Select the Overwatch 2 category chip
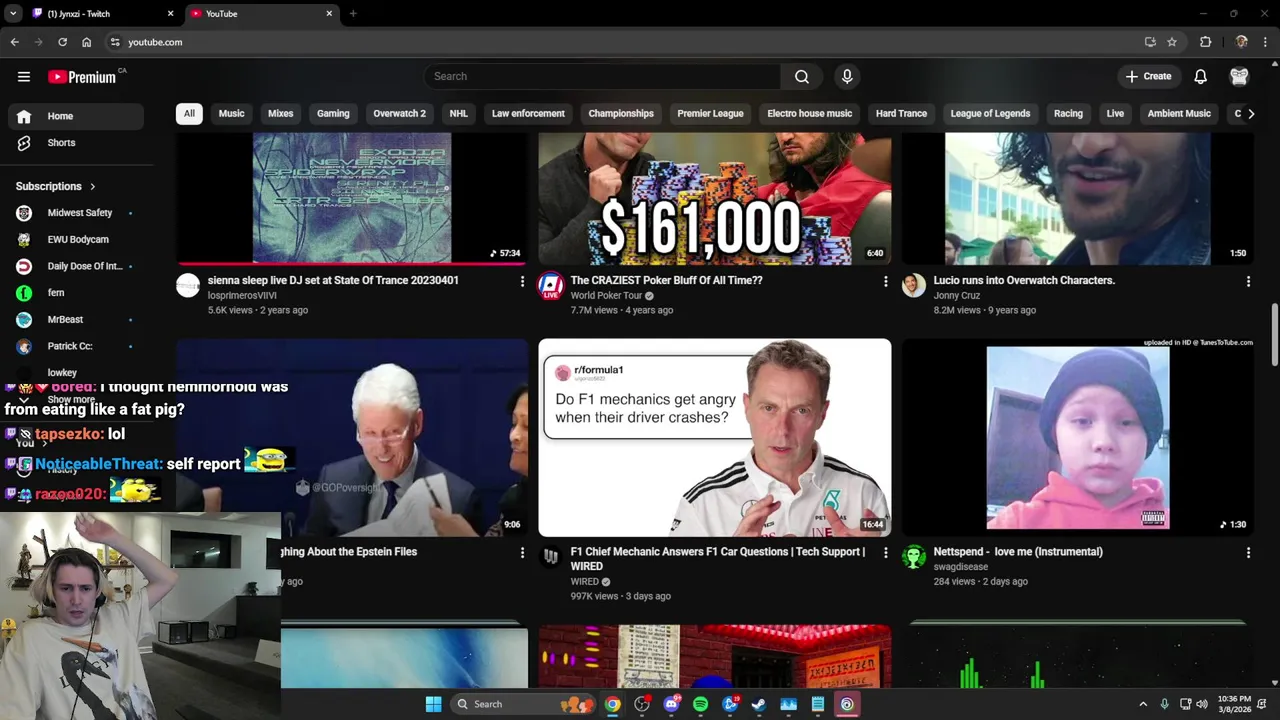Image resolution: width=1280 pixels, height=720 pixels. (x=399, y=114)
